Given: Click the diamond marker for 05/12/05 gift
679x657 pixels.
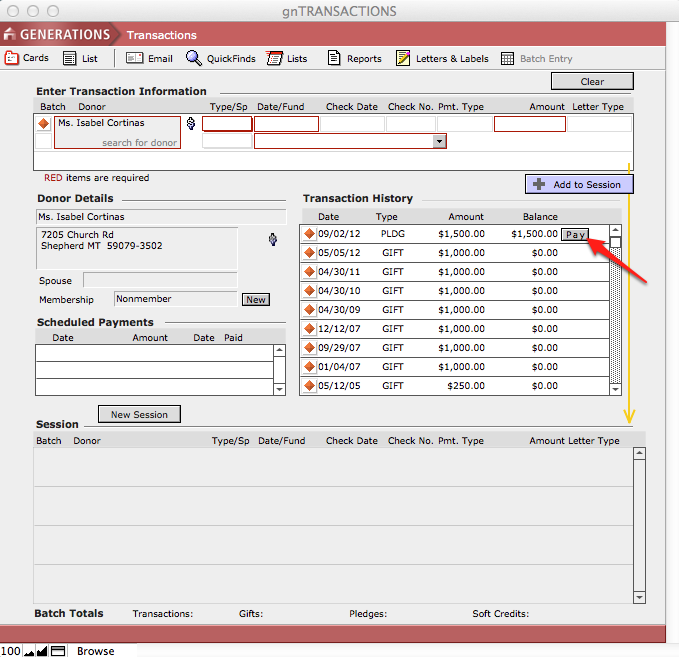Looking at the screenshot, I should (309, 386).
